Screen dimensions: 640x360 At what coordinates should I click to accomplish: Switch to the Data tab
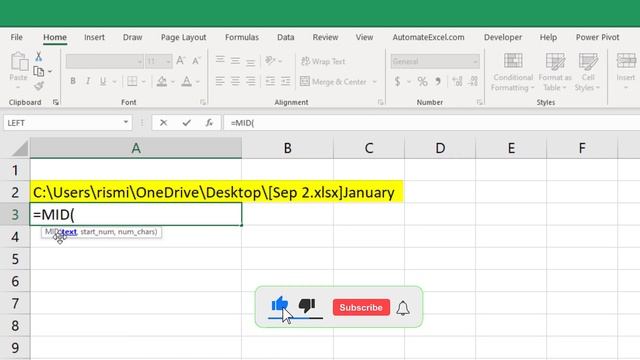[x=285, y=37]
